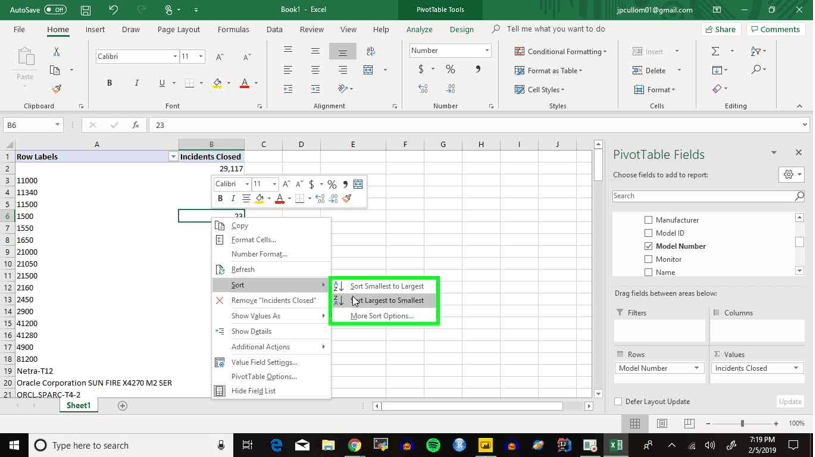815x457 pixels.
Task: Click the Format button in Cells group
Action: 654,90
